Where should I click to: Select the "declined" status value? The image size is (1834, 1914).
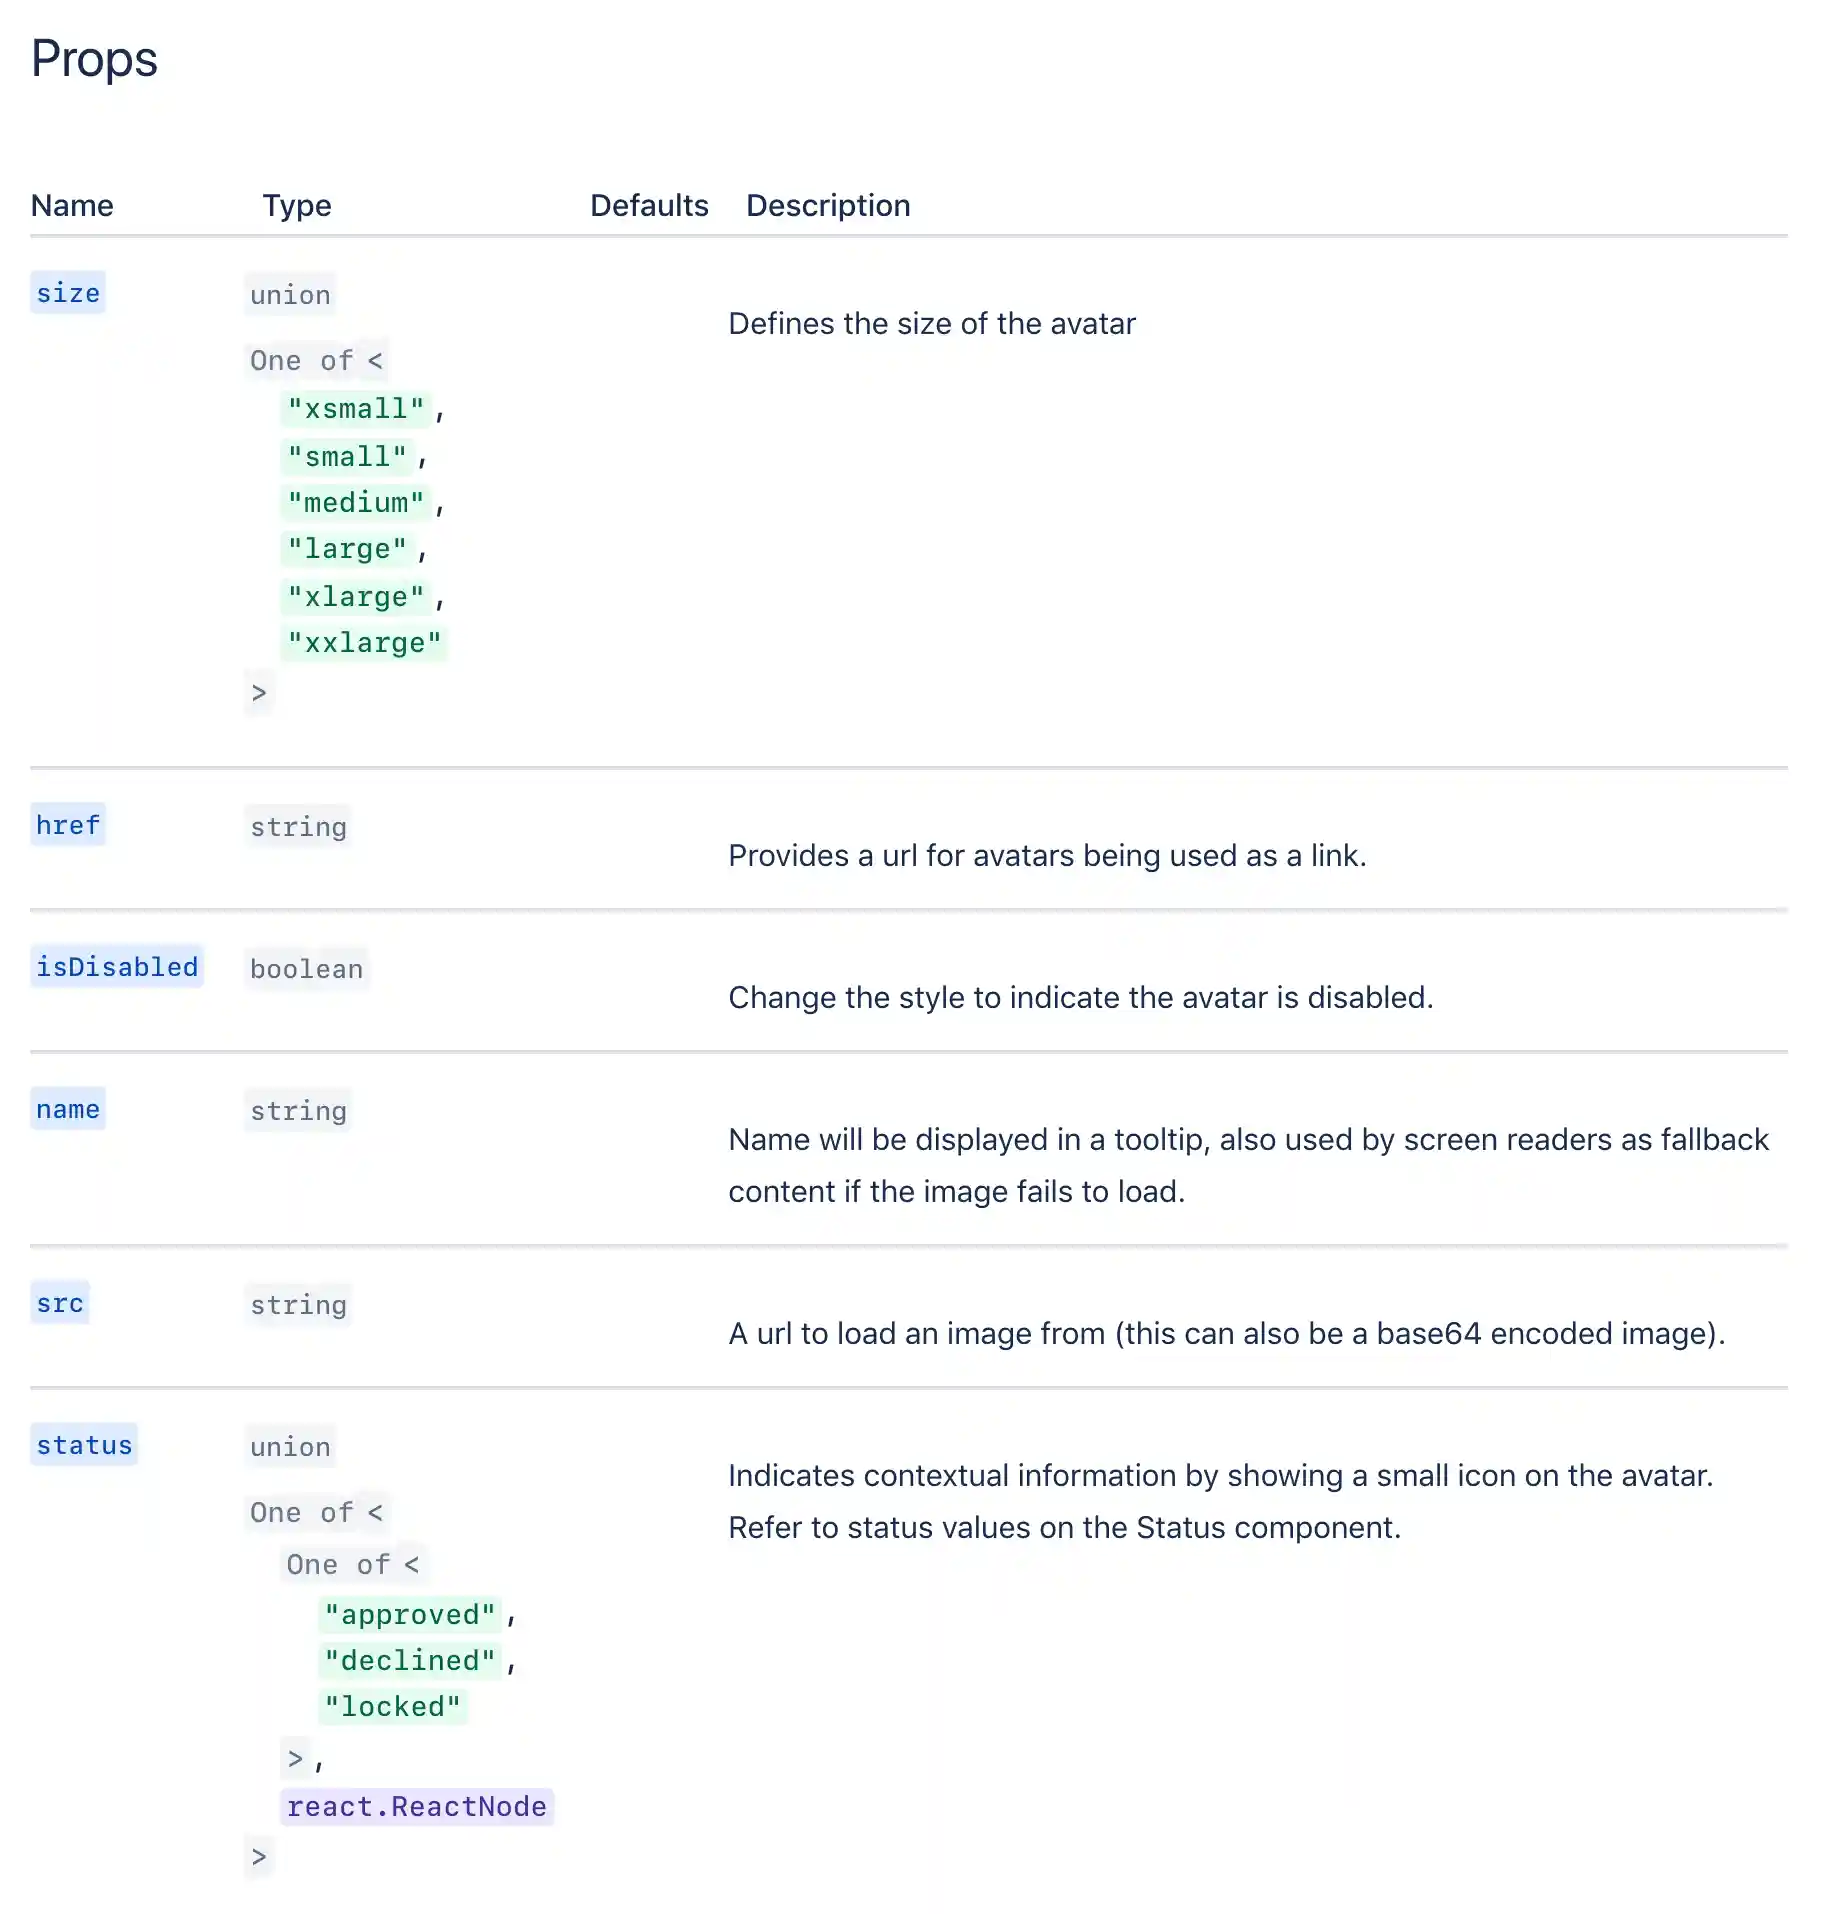(410, 1660)
